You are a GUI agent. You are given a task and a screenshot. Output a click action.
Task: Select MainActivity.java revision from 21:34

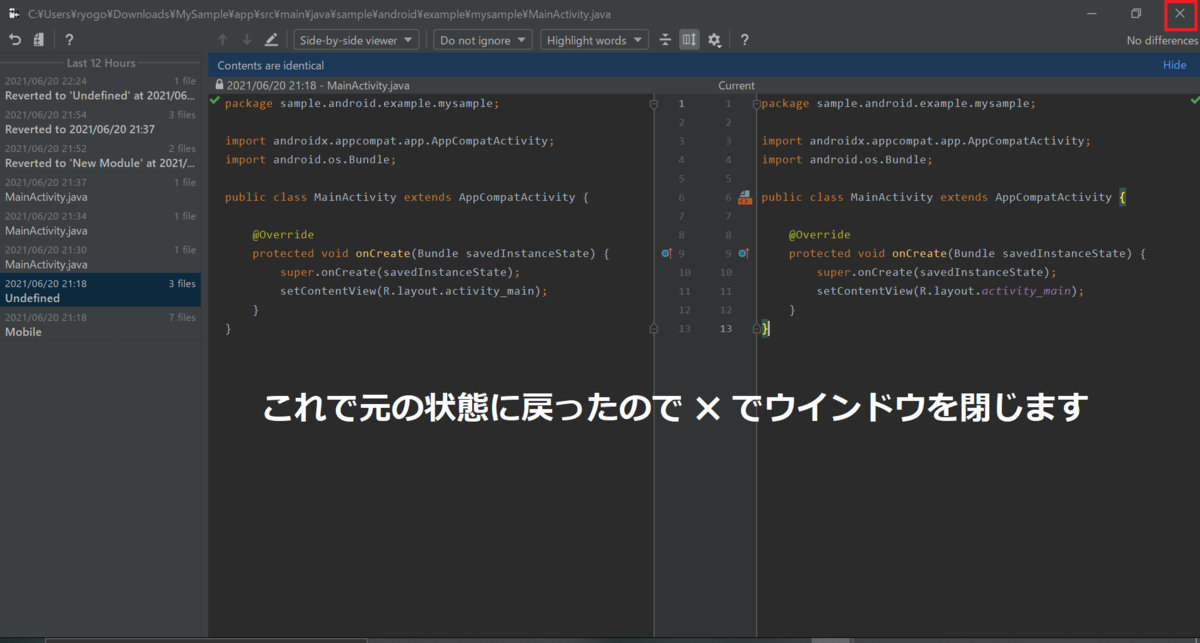pyautogui.click(x=100, y=223)
